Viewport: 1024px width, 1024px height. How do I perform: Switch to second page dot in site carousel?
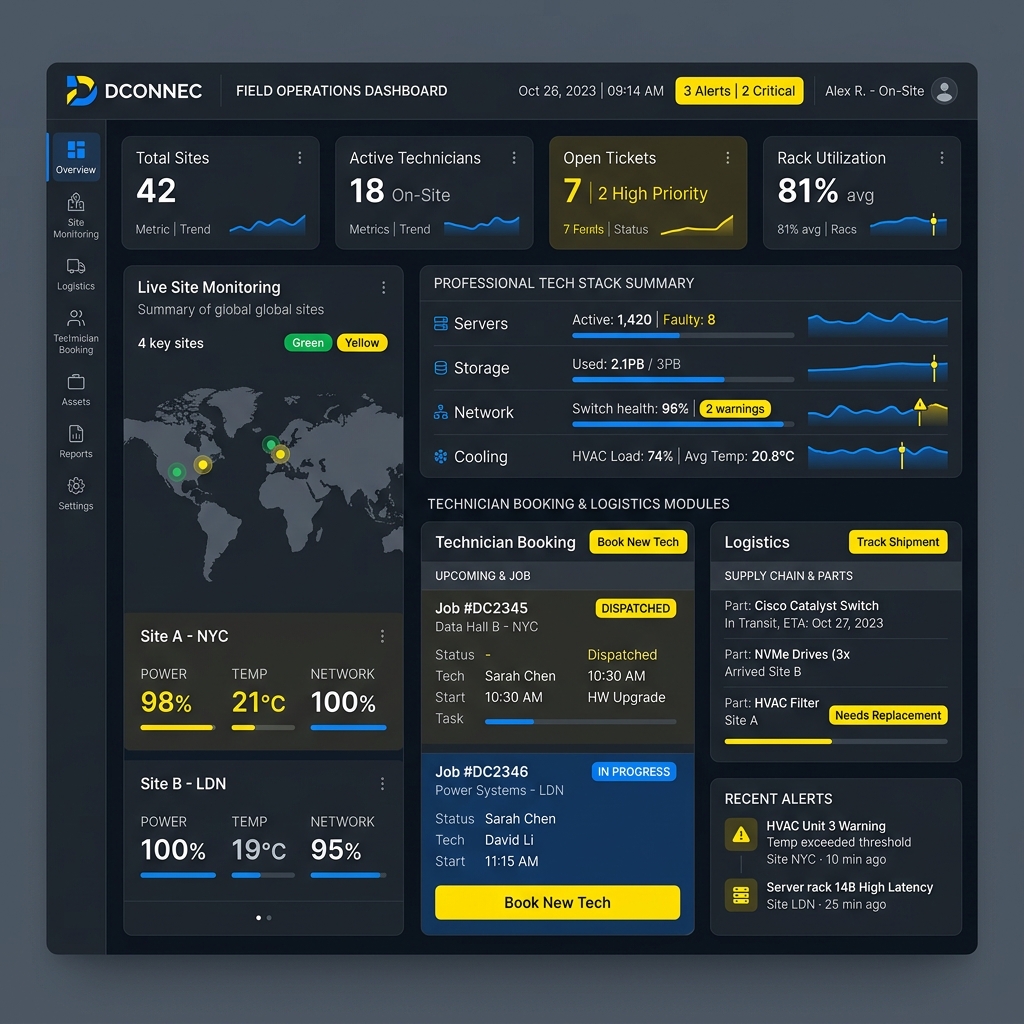click(269, 917)
